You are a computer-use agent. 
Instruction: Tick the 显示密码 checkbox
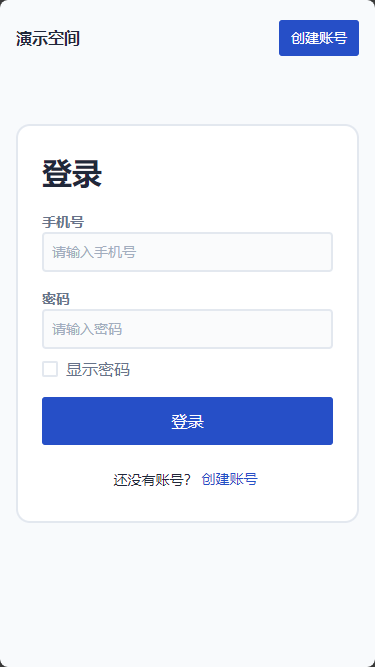pos(50,369)
